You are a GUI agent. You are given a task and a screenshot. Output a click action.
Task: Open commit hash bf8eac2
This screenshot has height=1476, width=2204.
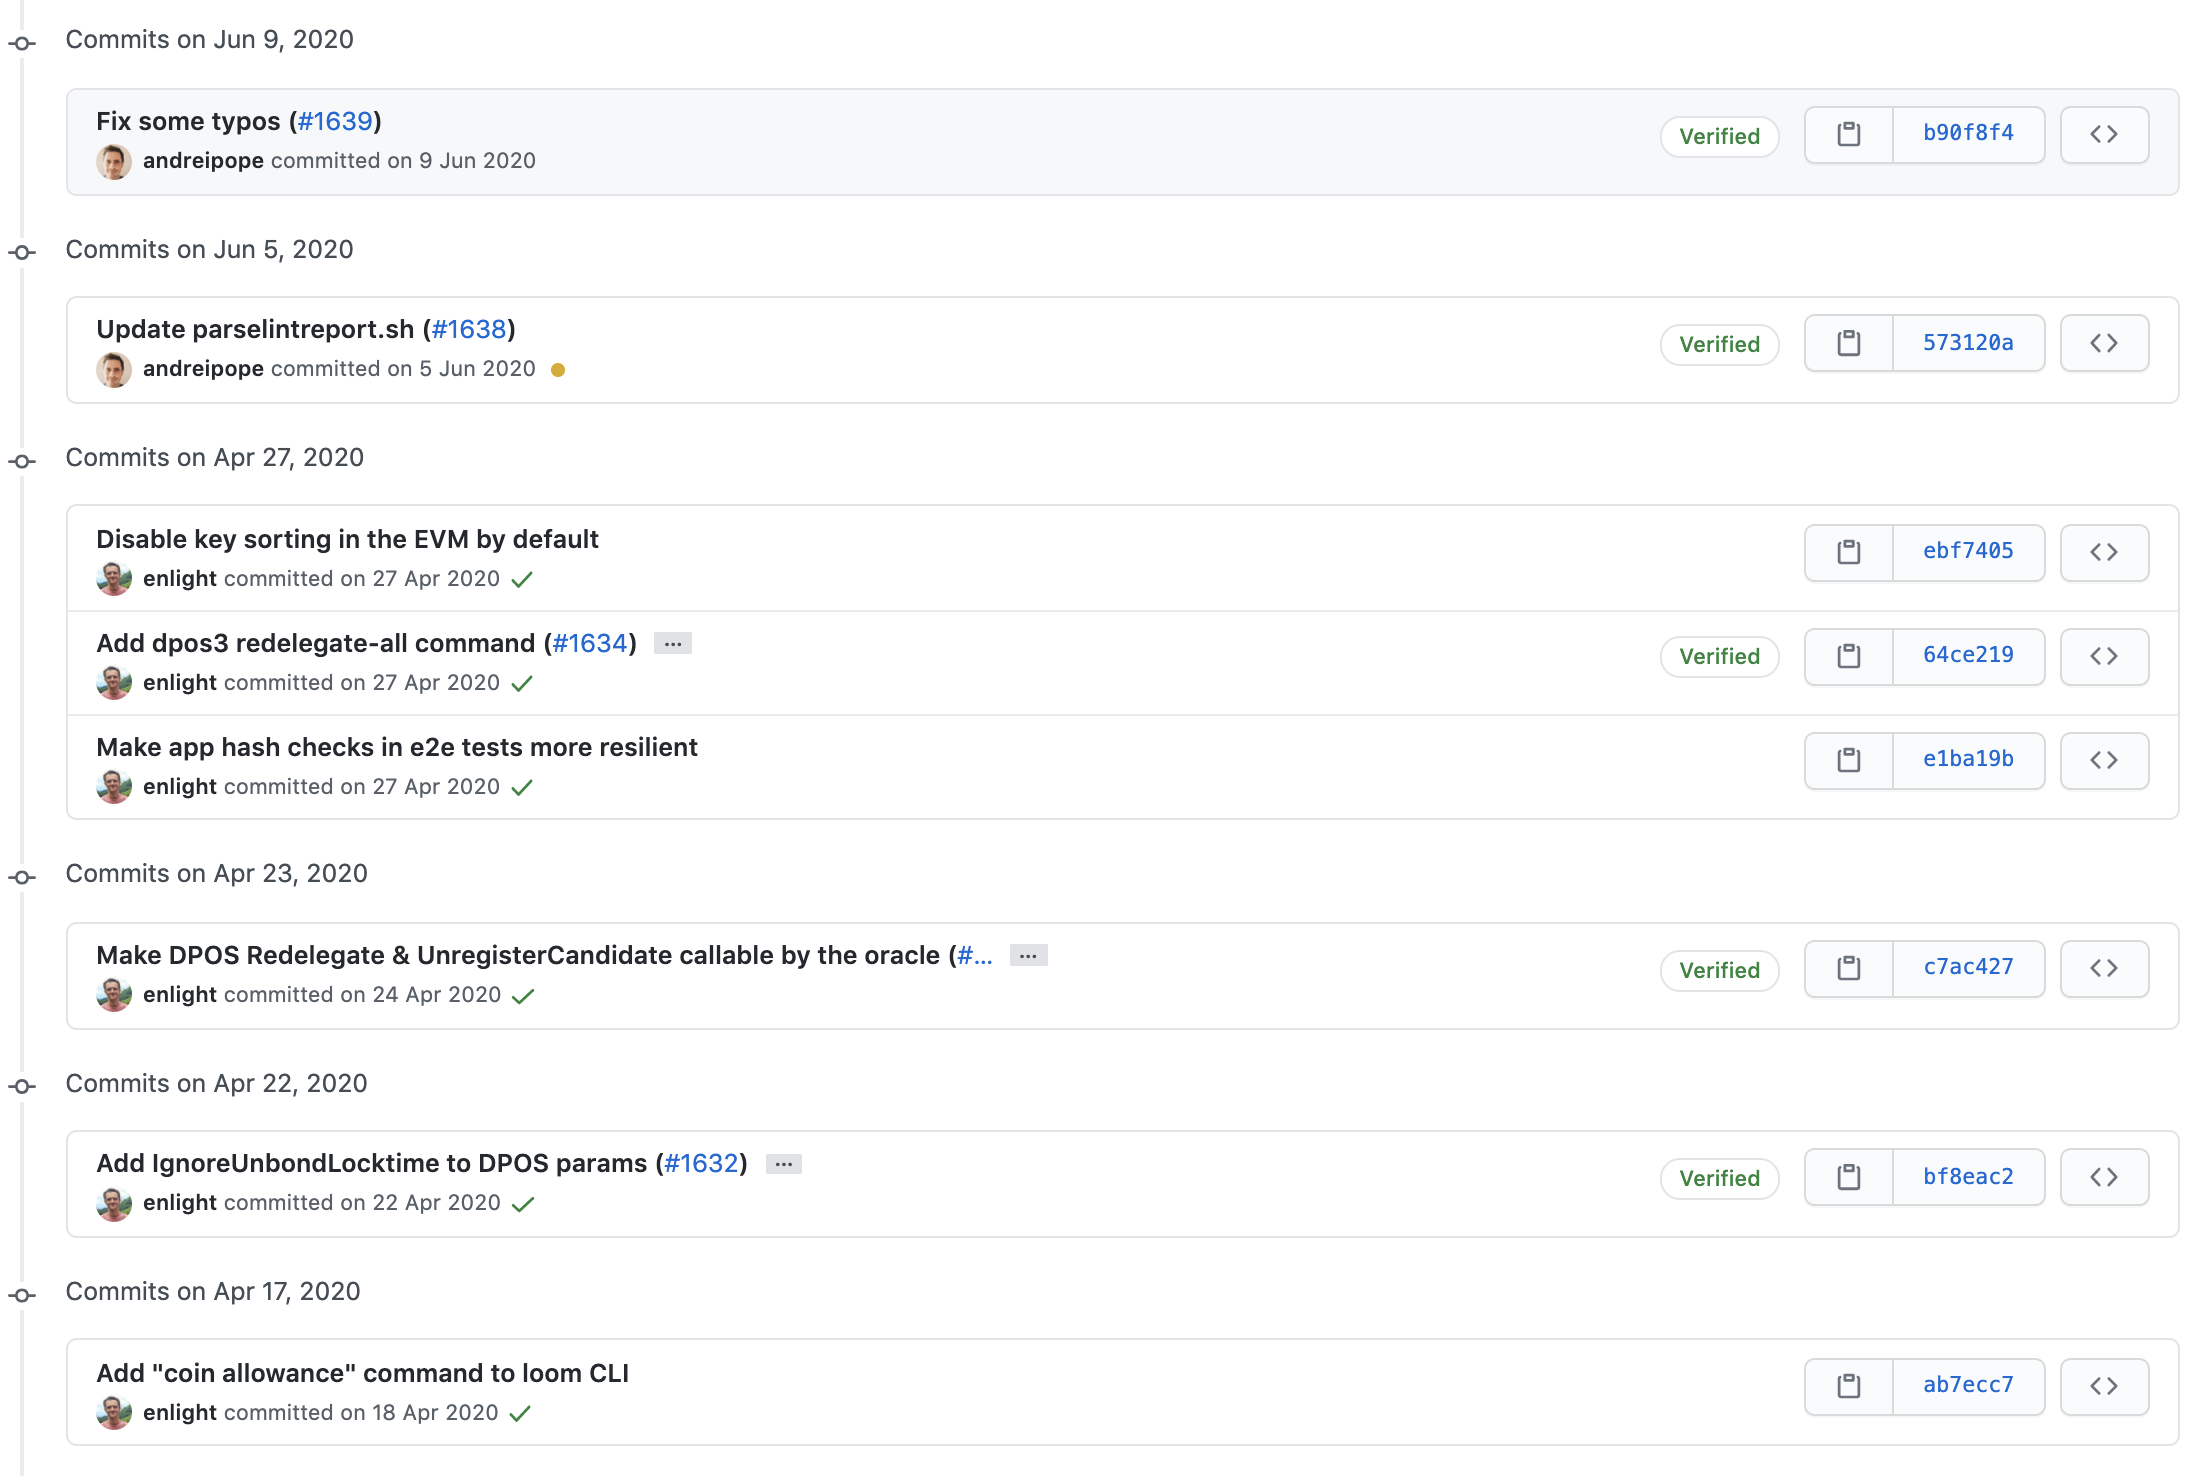(1967, 1177)
